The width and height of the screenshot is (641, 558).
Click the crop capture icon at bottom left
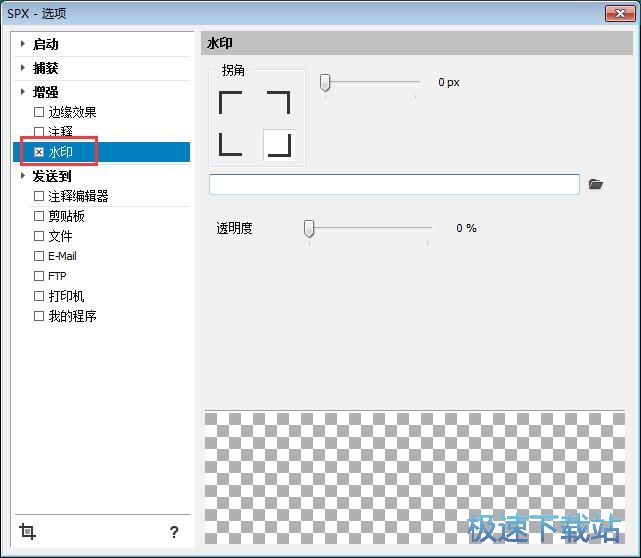click(27, 531)
